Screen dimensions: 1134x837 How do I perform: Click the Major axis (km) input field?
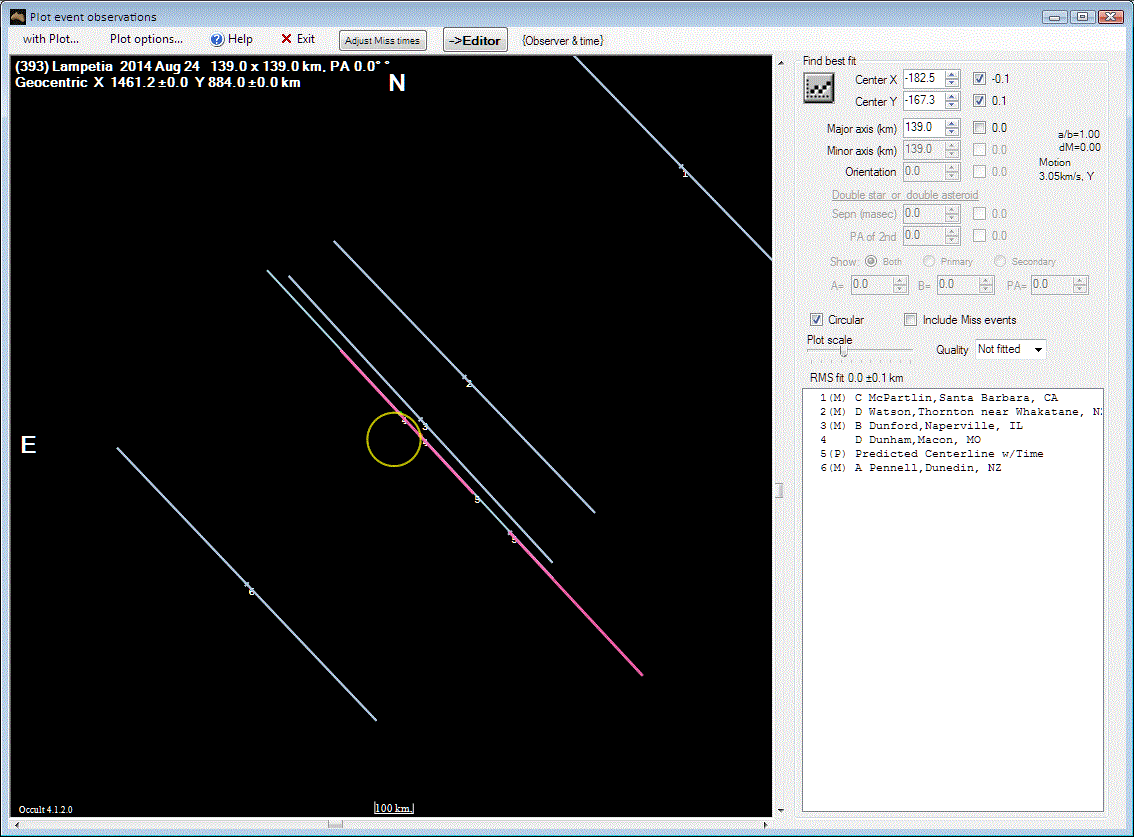pos(924,127)
